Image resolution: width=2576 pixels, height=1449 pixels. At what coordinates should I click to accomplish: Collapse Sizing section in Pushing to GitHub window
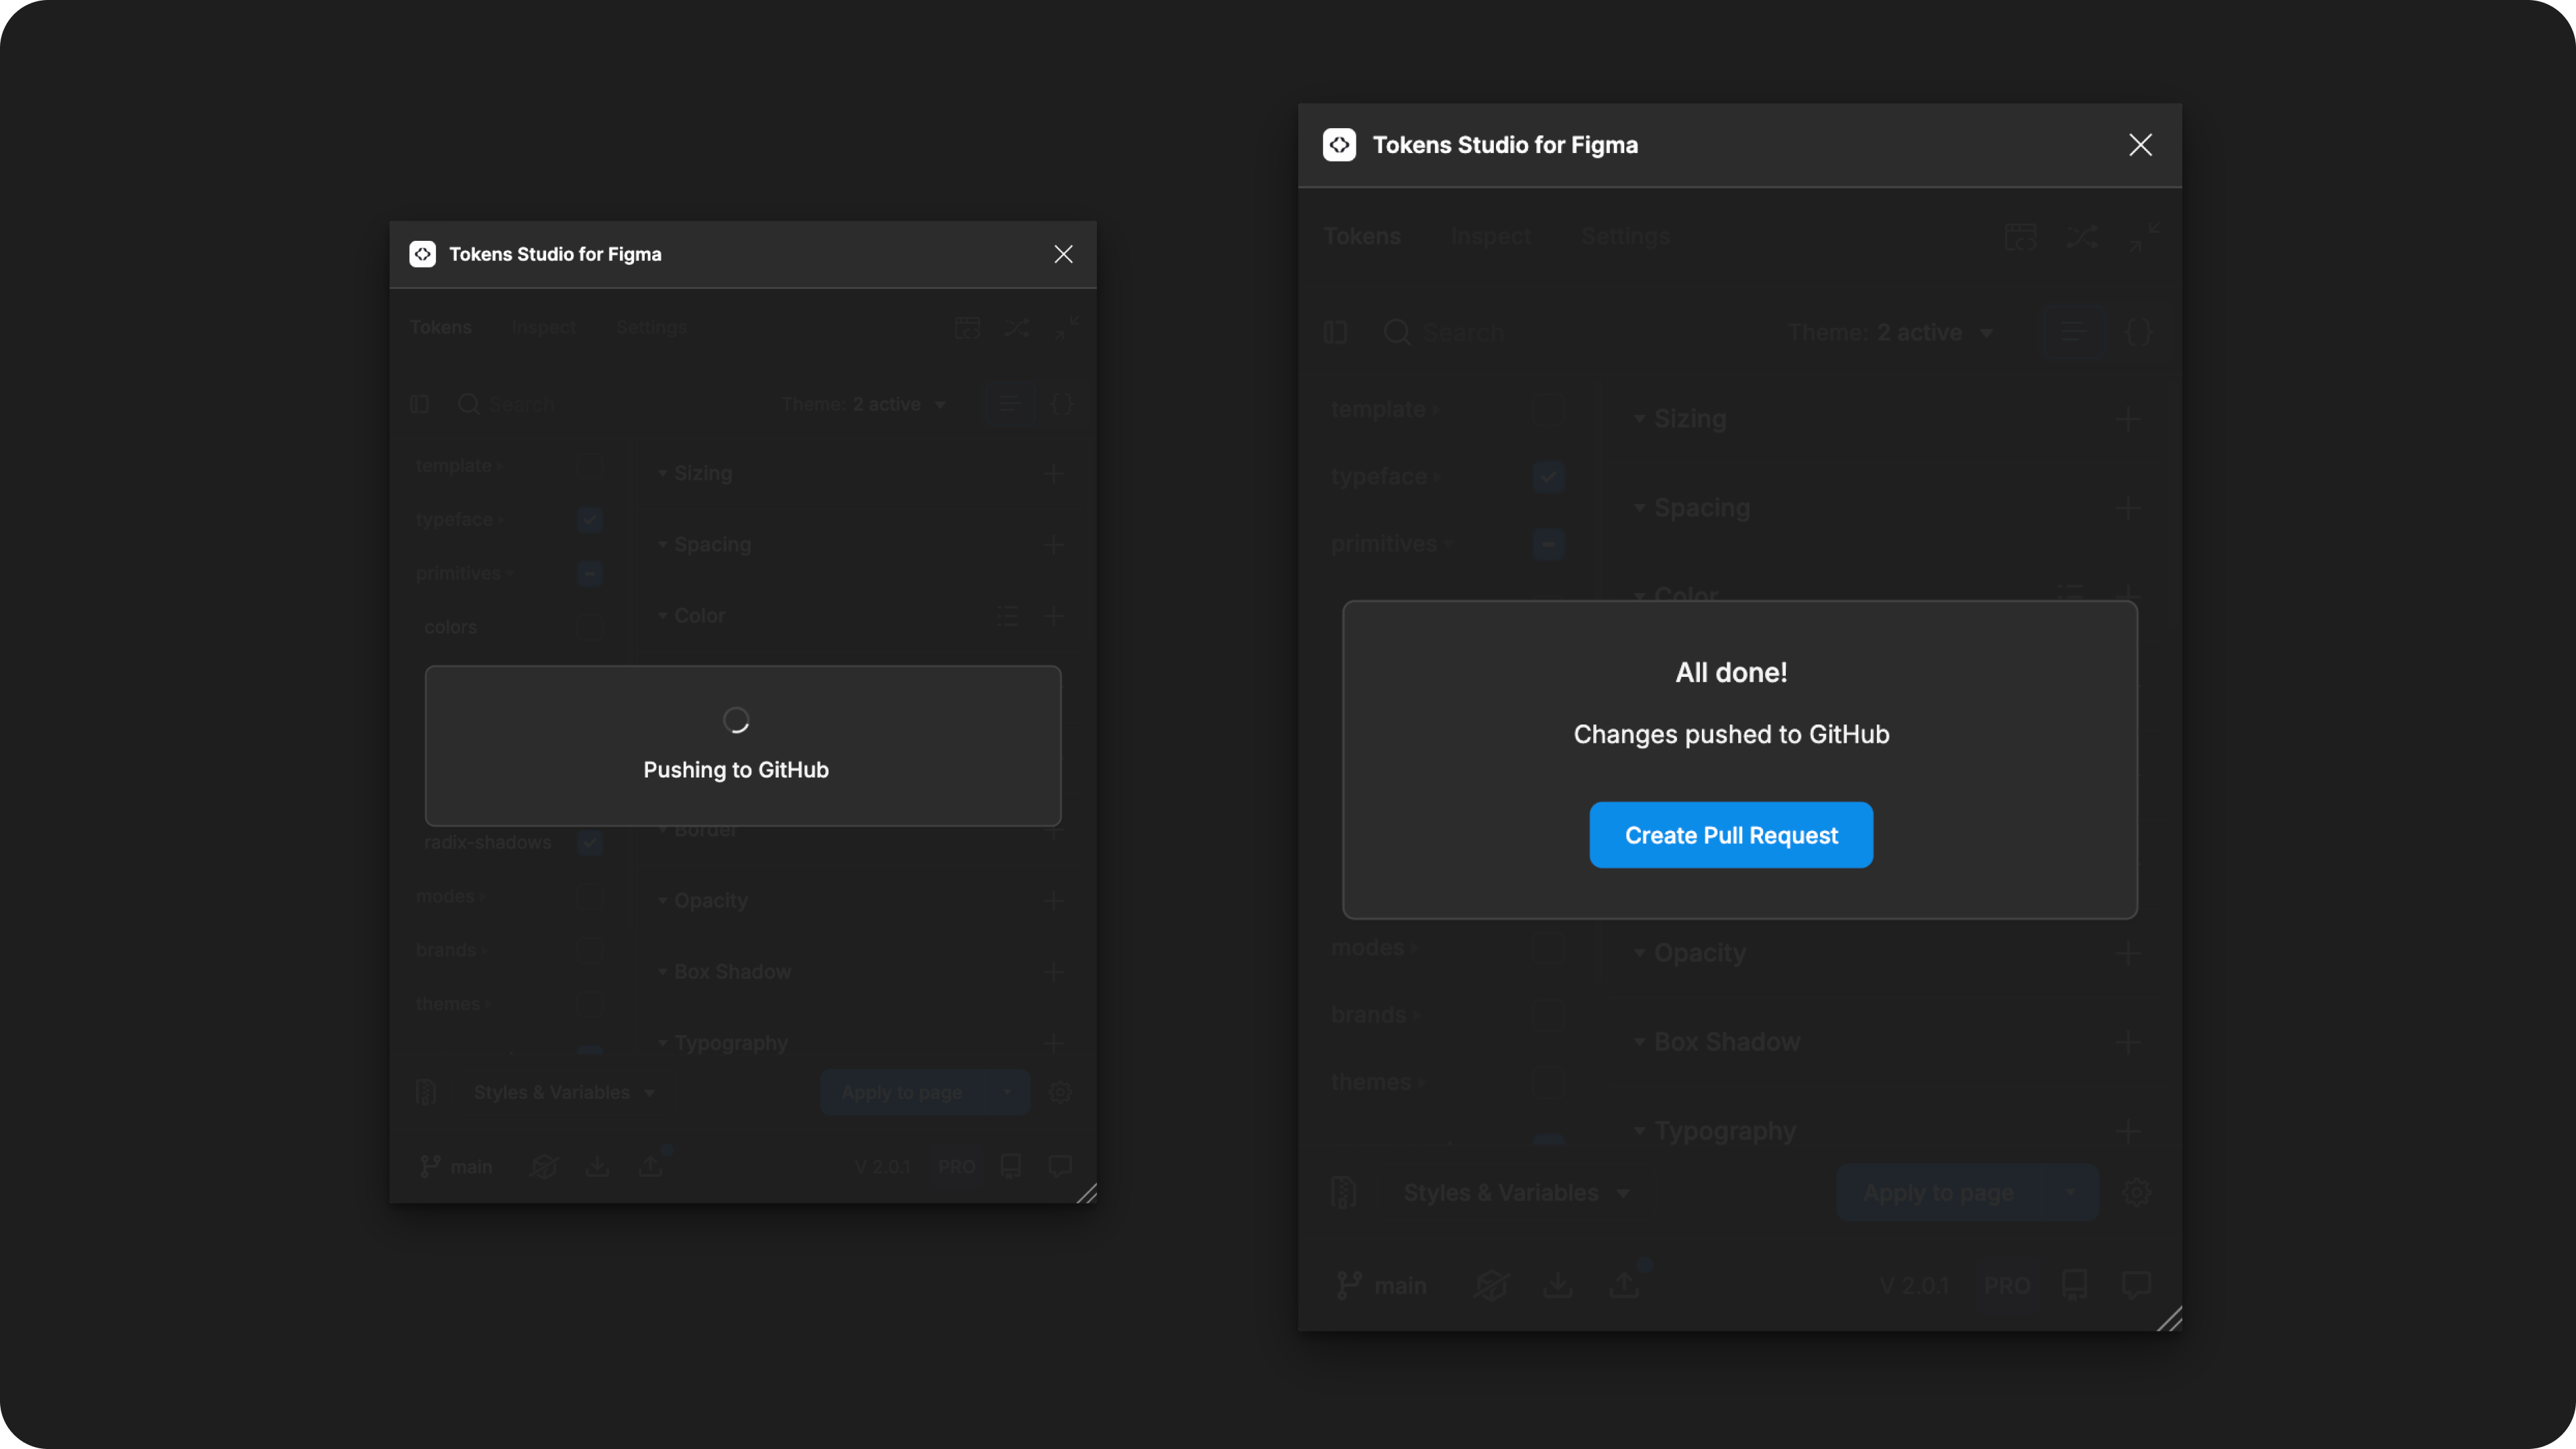pyautogui.click(x=694, y=473)
